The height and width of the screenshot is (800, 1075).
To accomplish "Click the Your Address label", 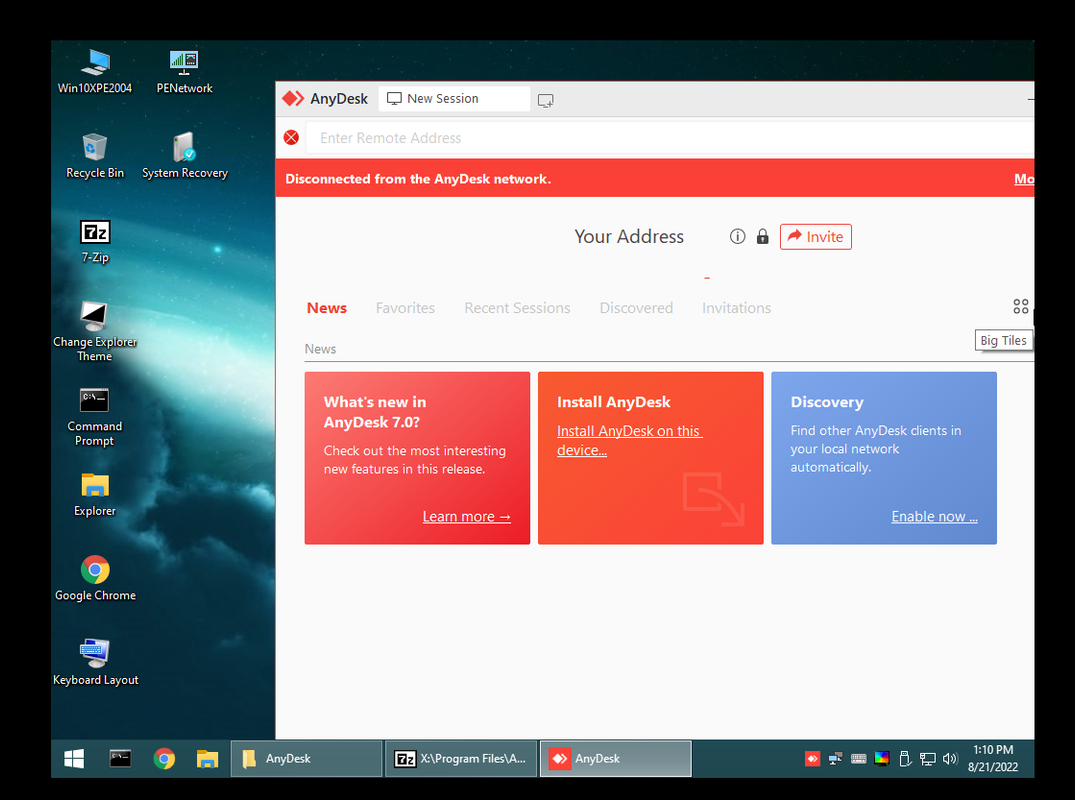I will (629, 237).
